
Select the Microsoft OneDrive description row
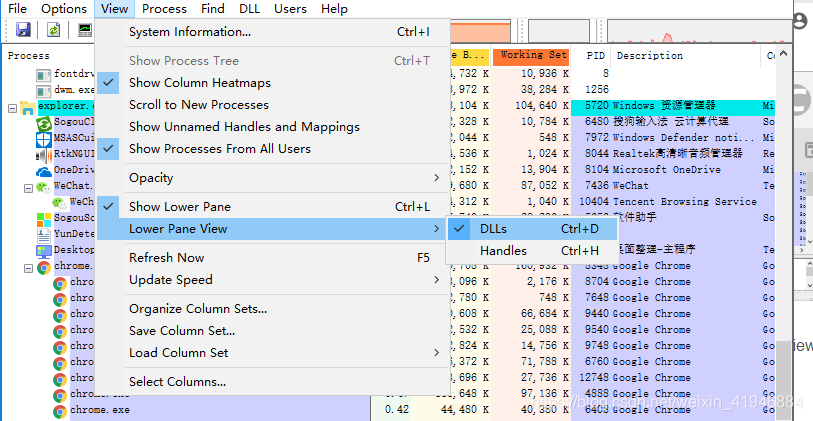[x=667, y=170]
